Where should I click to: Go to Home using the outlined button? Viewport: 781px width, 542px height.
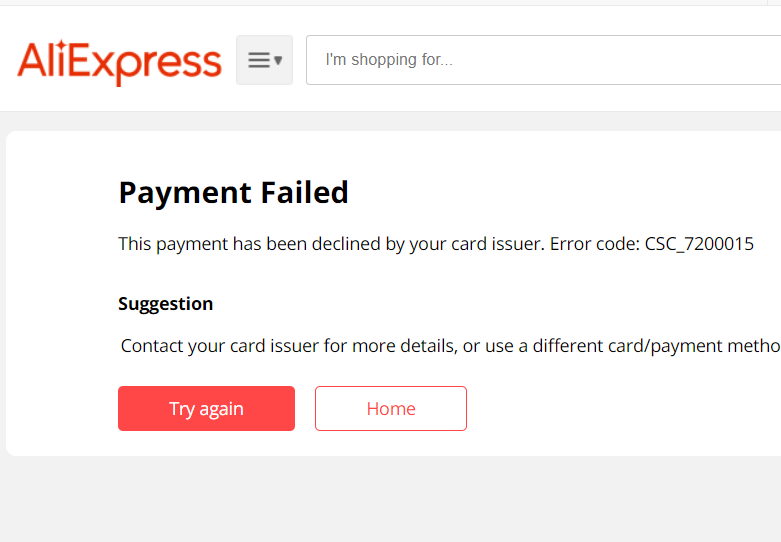(390, 408)
